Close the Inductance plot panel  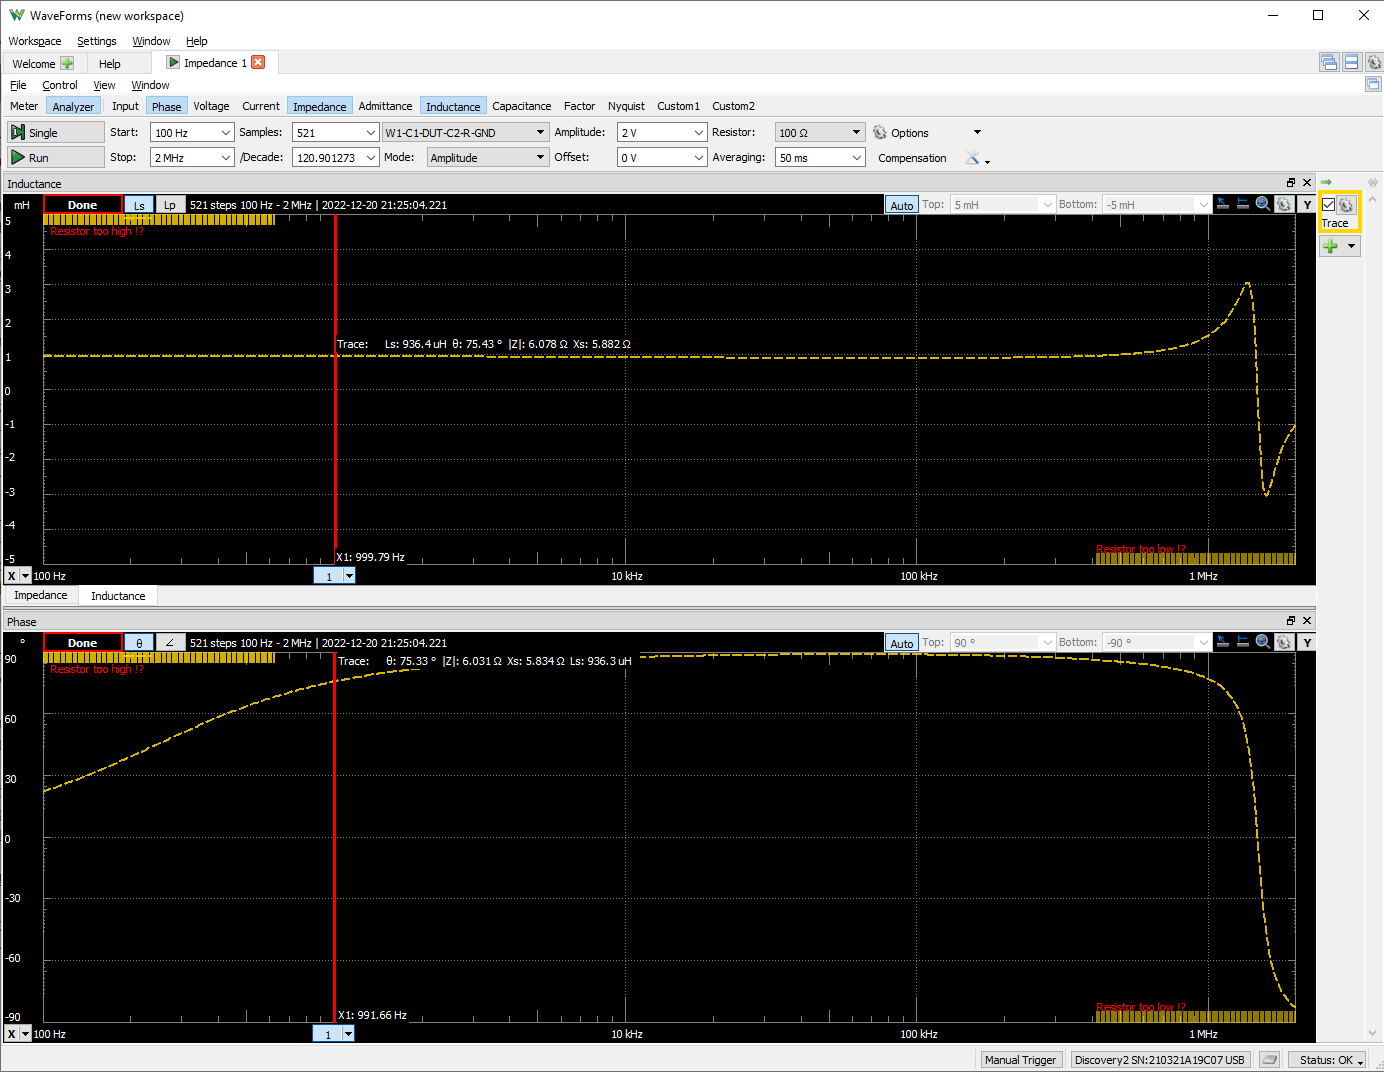(x=1306, y=183)
